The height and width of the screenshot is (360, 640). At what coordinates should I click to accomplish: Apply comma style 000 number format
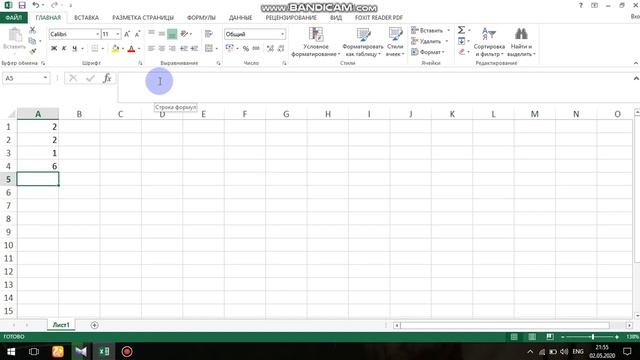(256, 49)
